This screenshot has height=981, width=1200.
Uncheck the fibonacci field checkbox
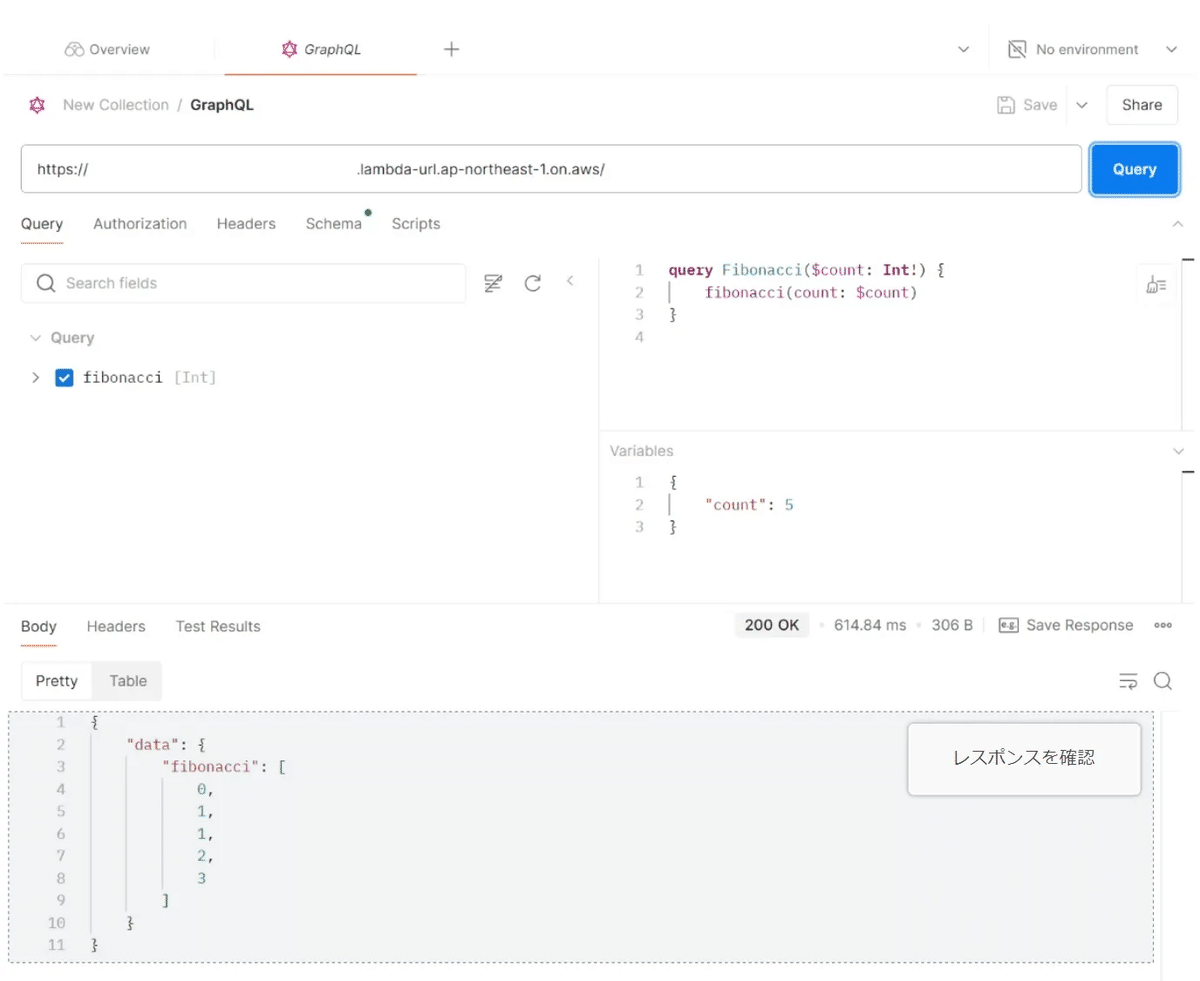[64, 377]
